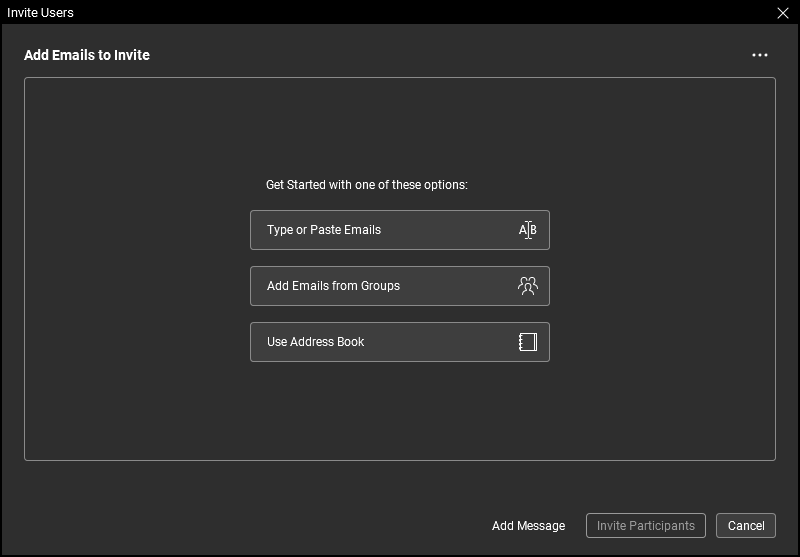Click the address book notebook icon
Viewport: 800px width, 557px height.
(x=527, y=342)
